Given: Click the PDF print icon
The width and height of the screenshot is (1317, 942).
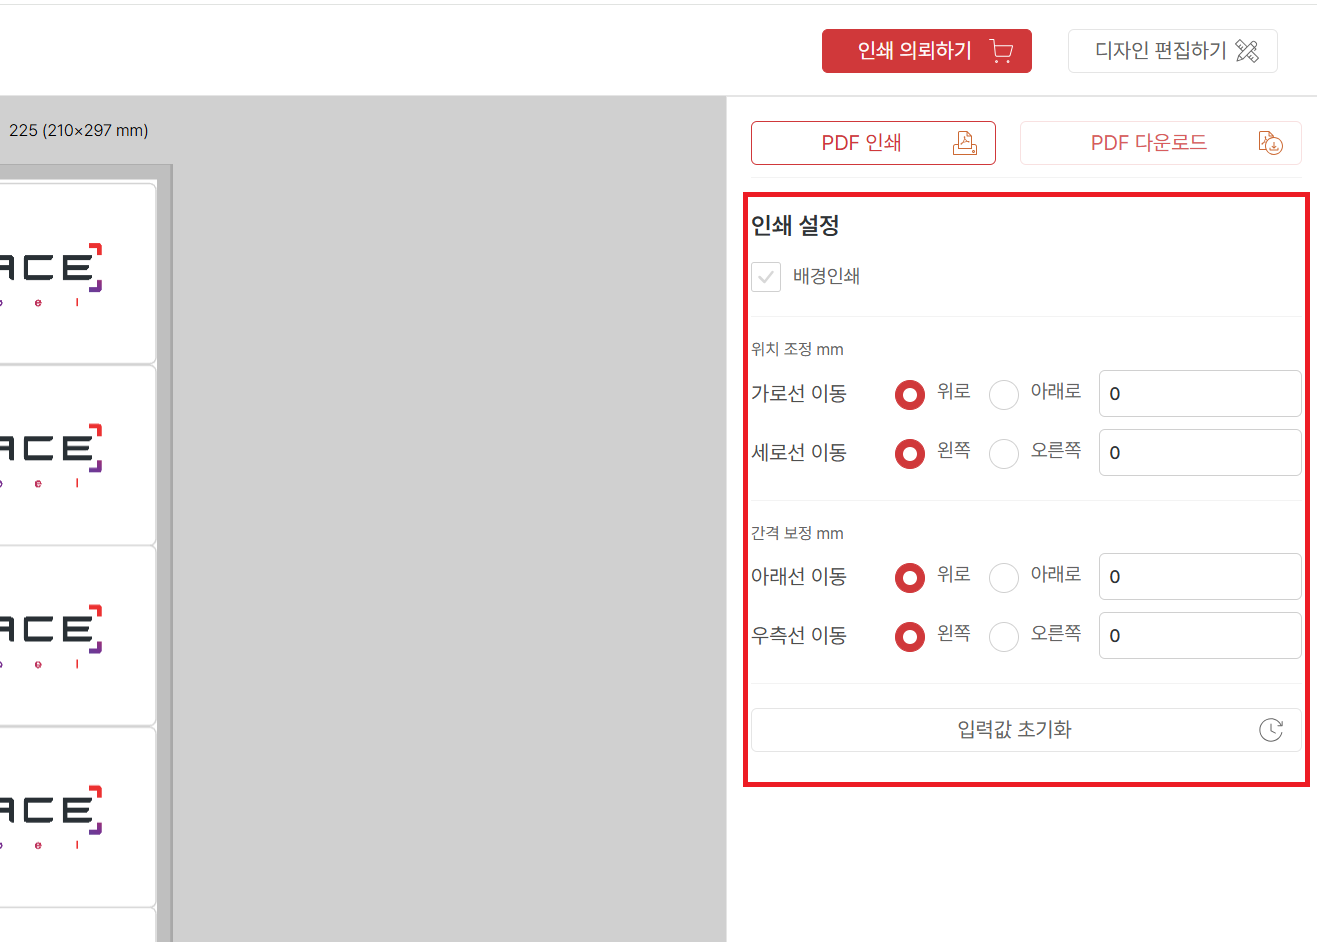Looking at the screenshot, I should [965, 143].
